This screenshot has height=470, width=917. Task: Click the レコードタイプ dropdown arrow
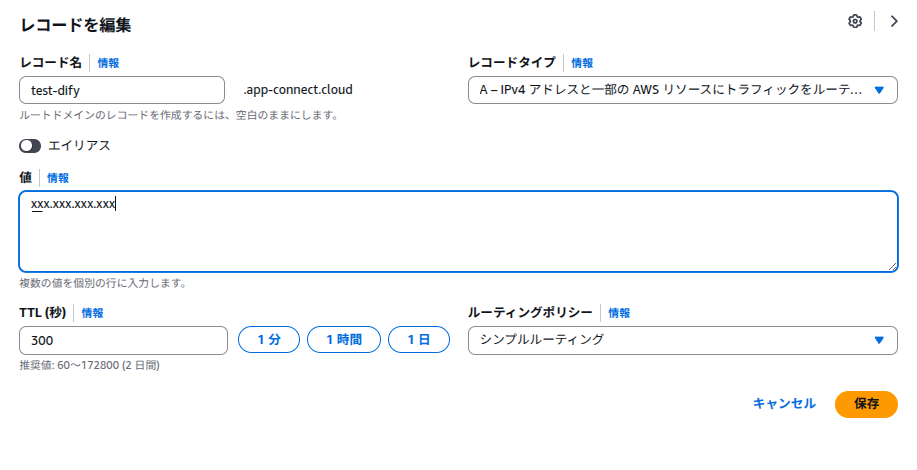pos(879,90)
